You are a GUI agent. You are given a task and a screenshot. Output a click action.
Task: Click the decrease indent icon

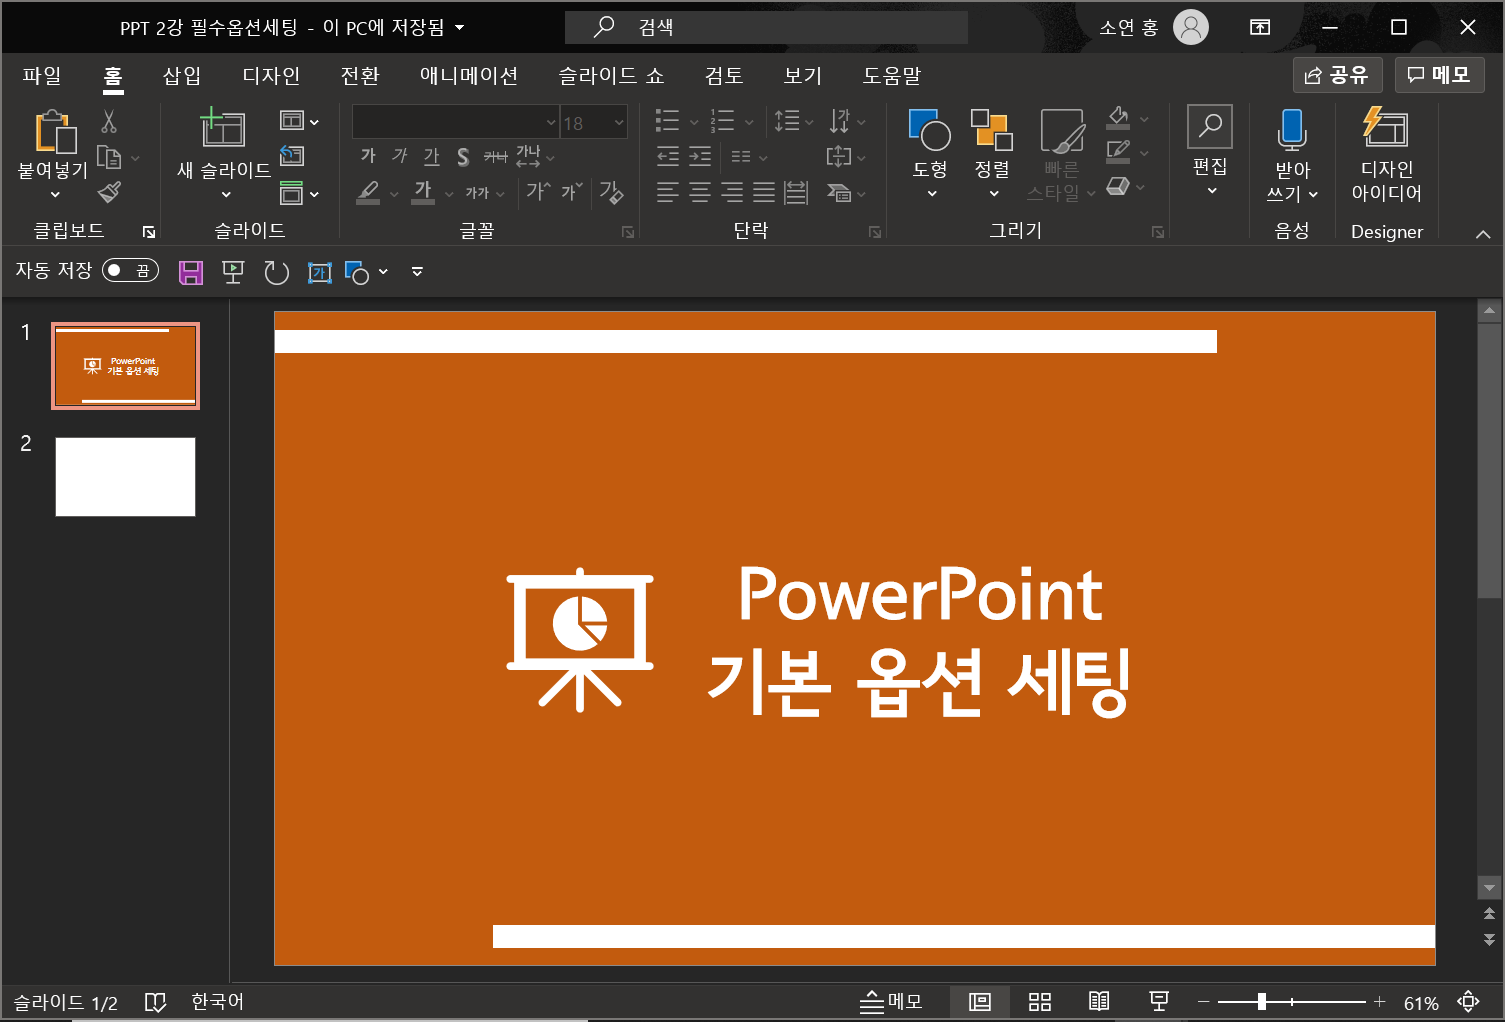tap(668, 157)
